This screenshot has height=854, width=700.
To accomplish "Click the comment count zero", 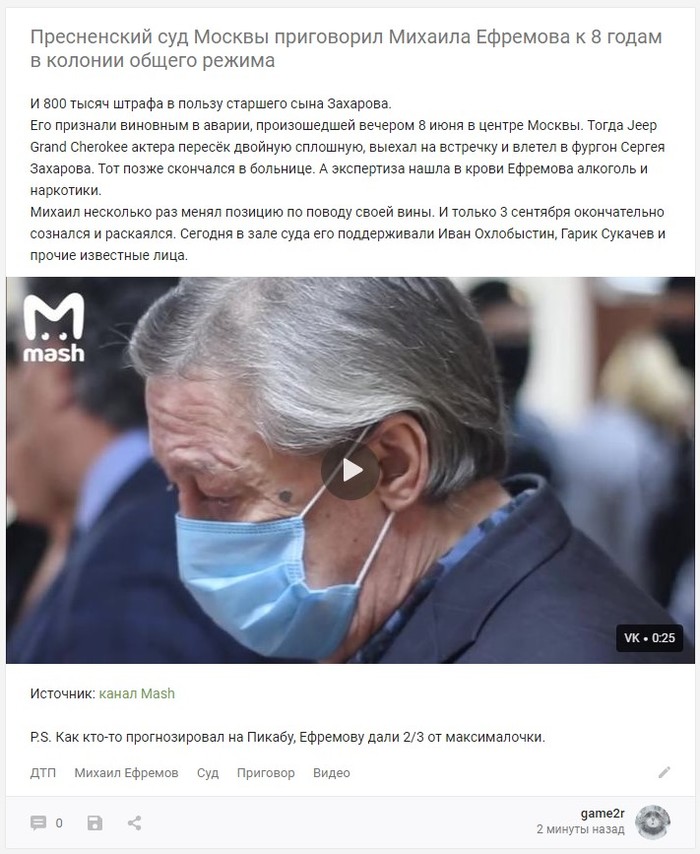I will (x=59, y=823).
